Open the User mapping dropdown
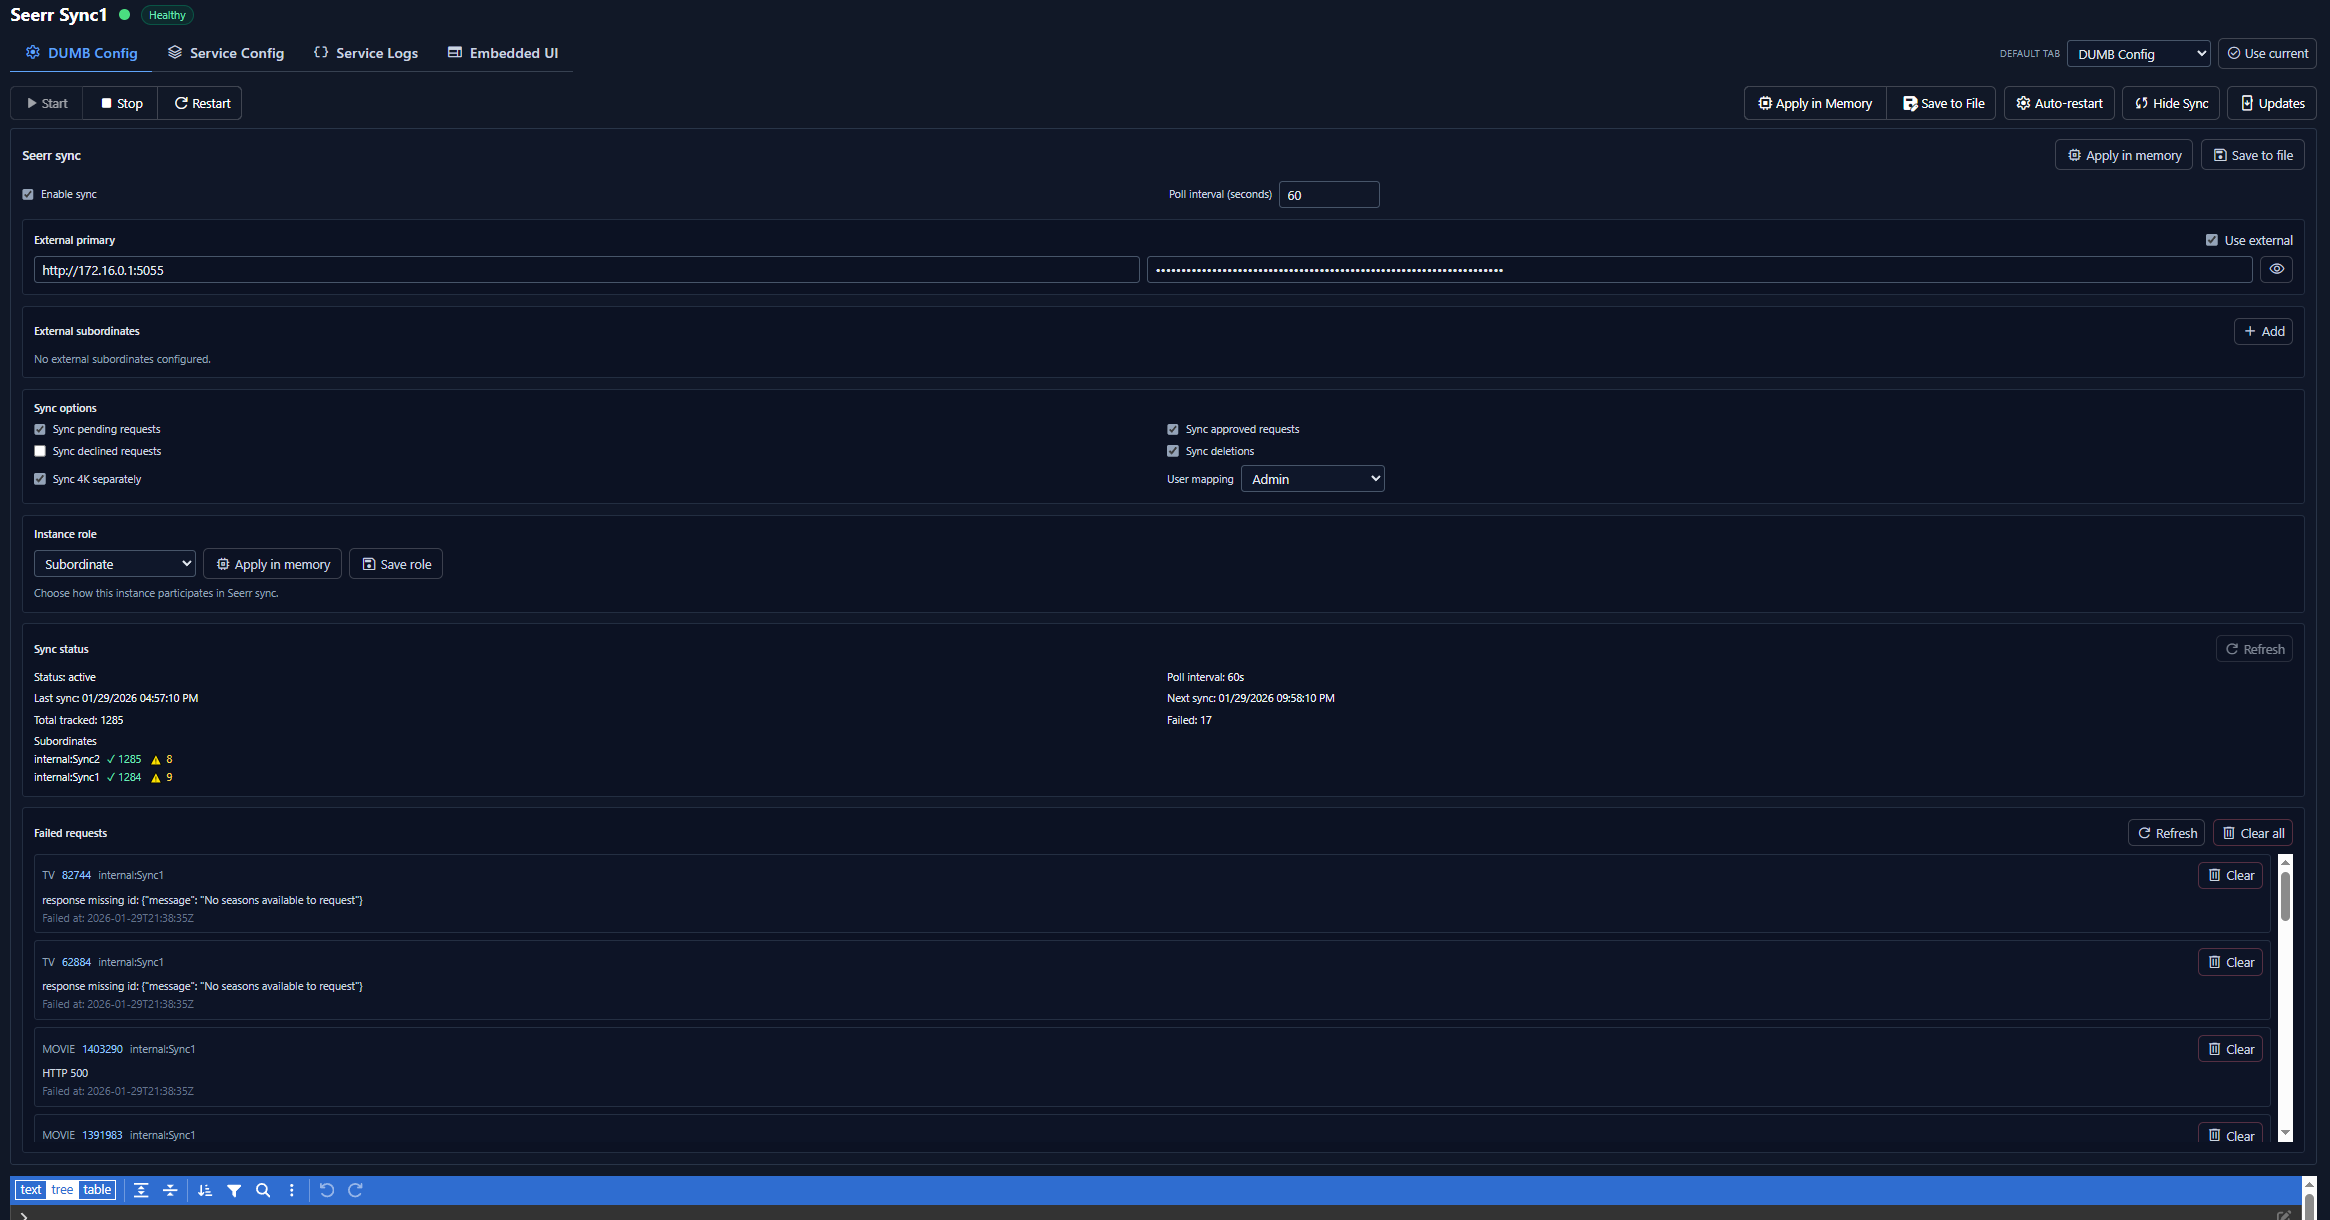This screenshot has height=1220, width=2330. 1312,478
